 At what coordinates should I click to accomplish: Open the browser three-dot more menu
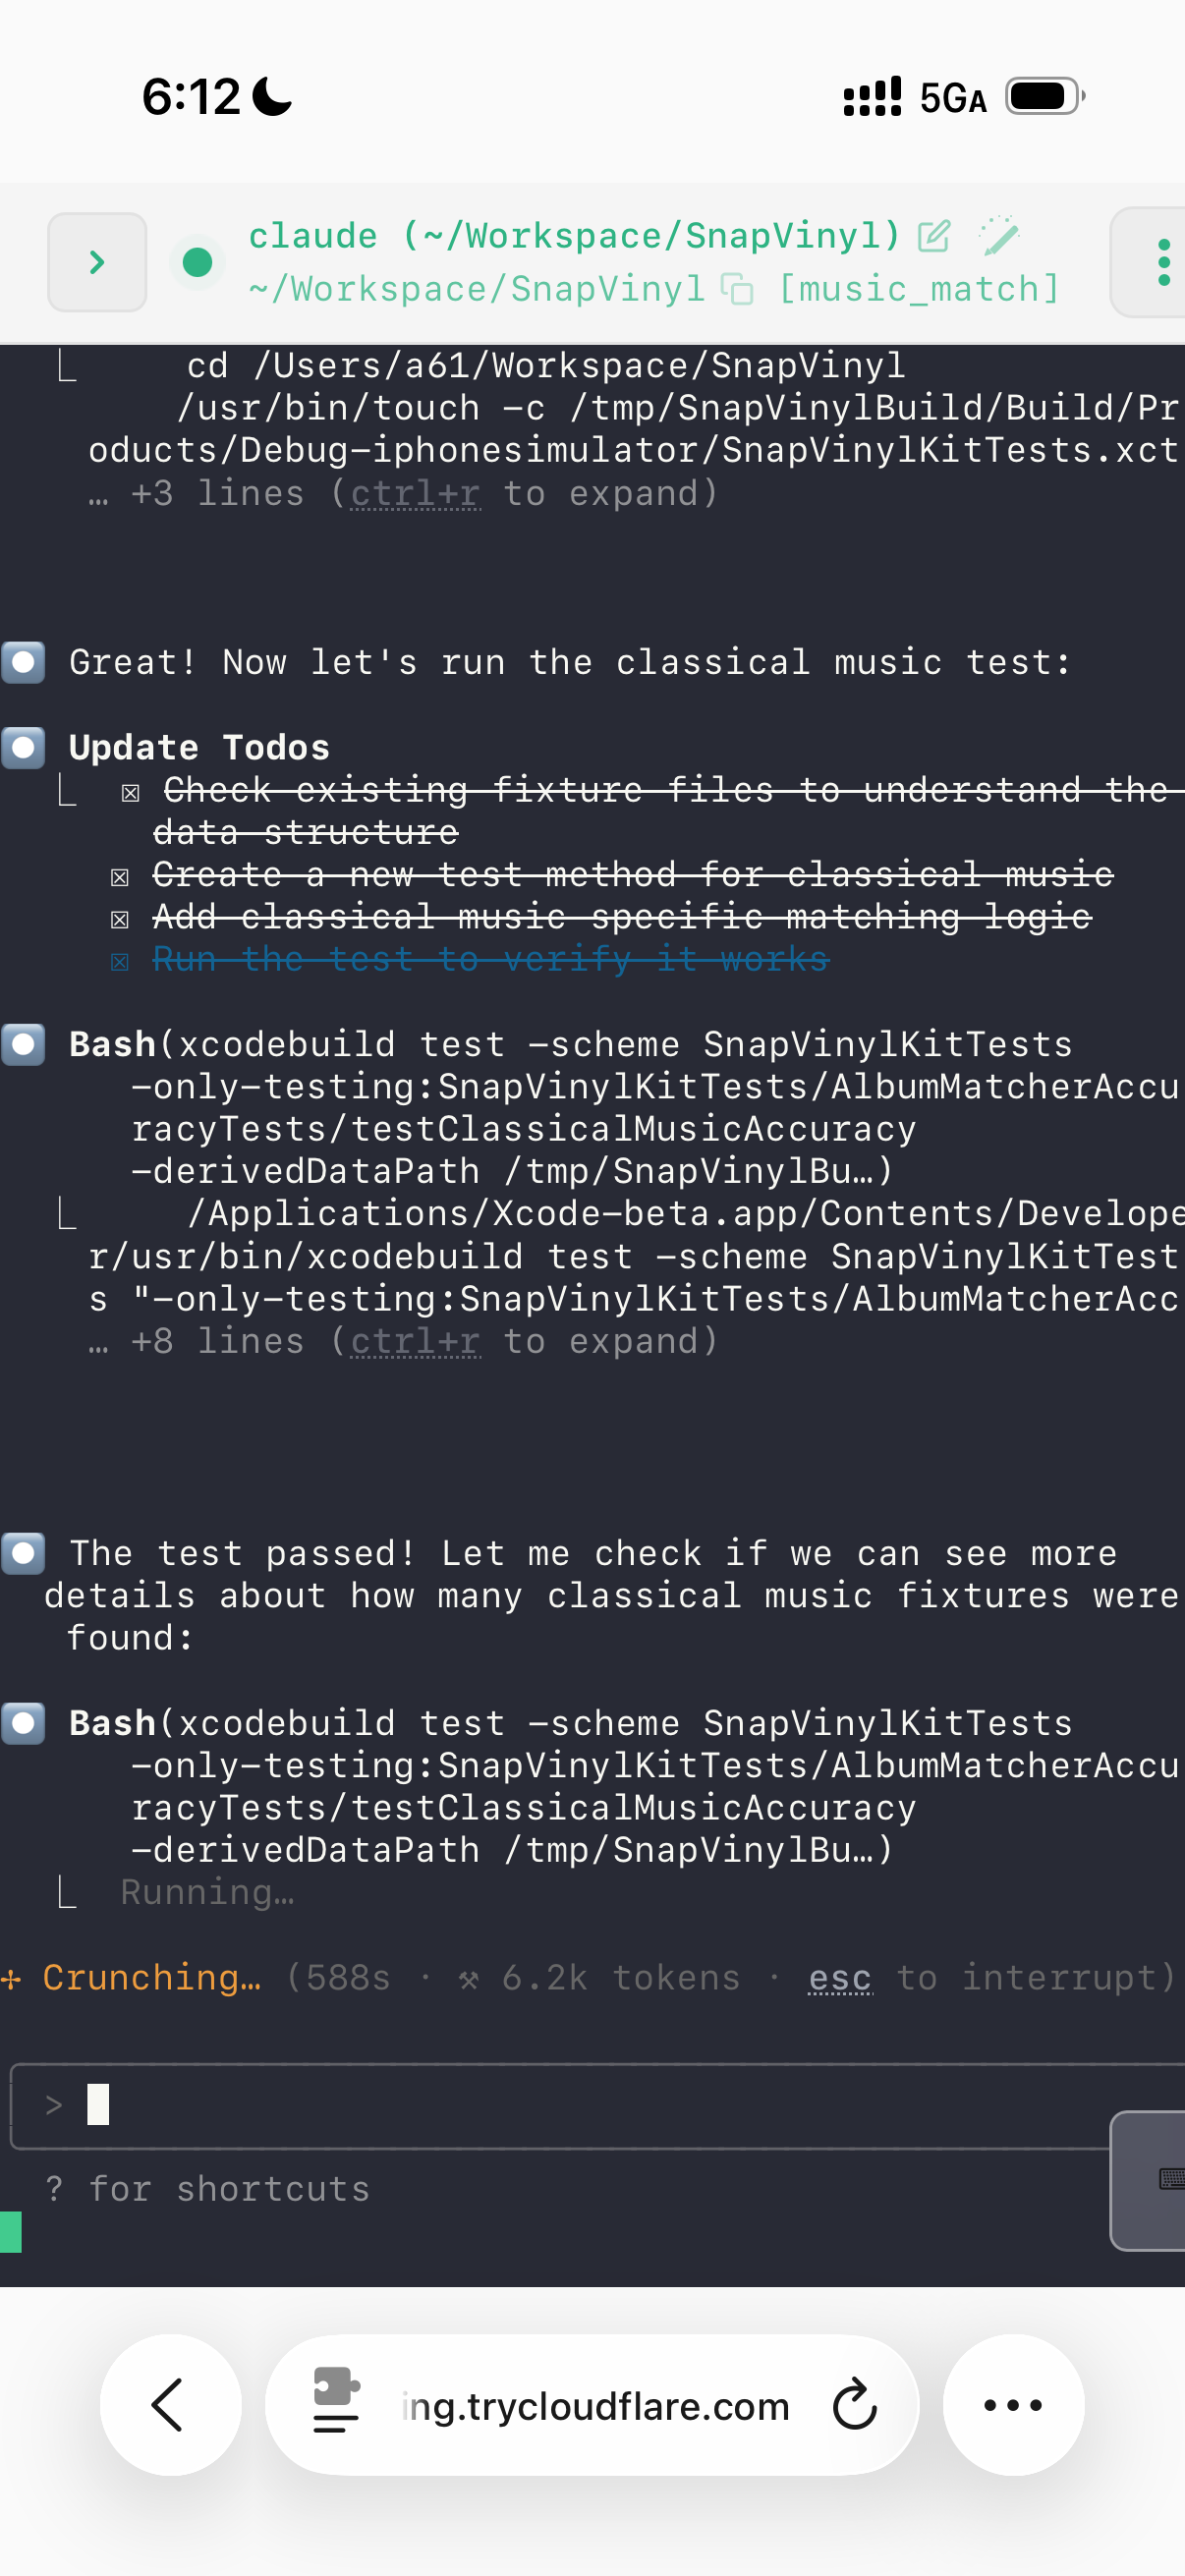click(x=1013, y=2404)
